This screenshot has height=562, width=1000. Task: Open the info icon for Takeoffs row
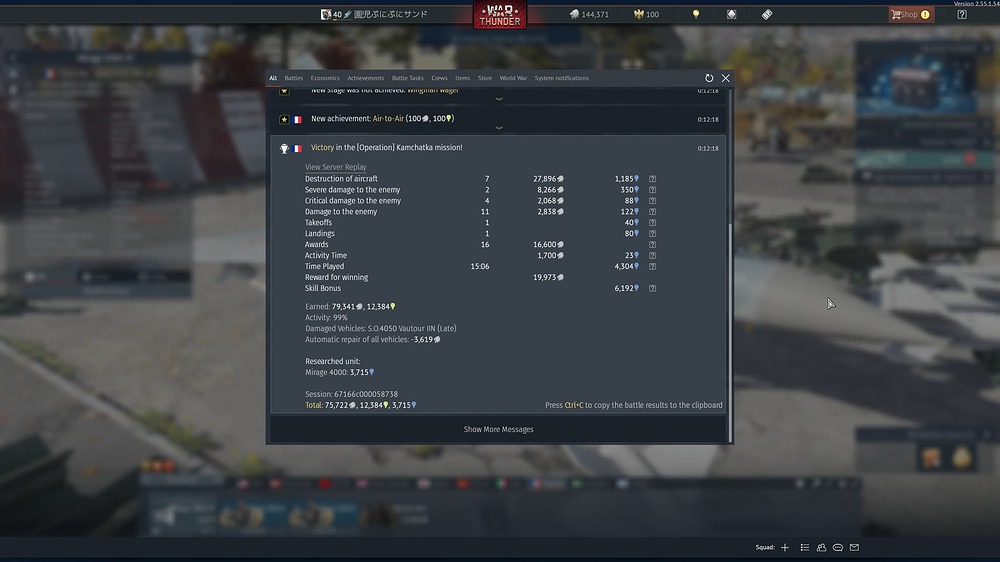[652, 223]
